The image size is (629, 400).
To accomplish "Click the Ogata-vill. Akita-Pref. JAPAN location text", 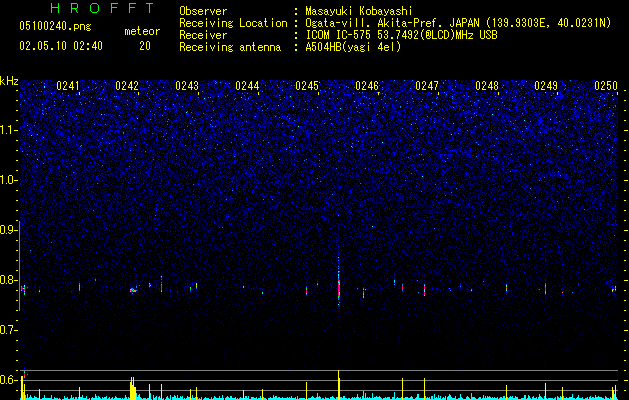I will pyautogui.click(x=458, y=23).
